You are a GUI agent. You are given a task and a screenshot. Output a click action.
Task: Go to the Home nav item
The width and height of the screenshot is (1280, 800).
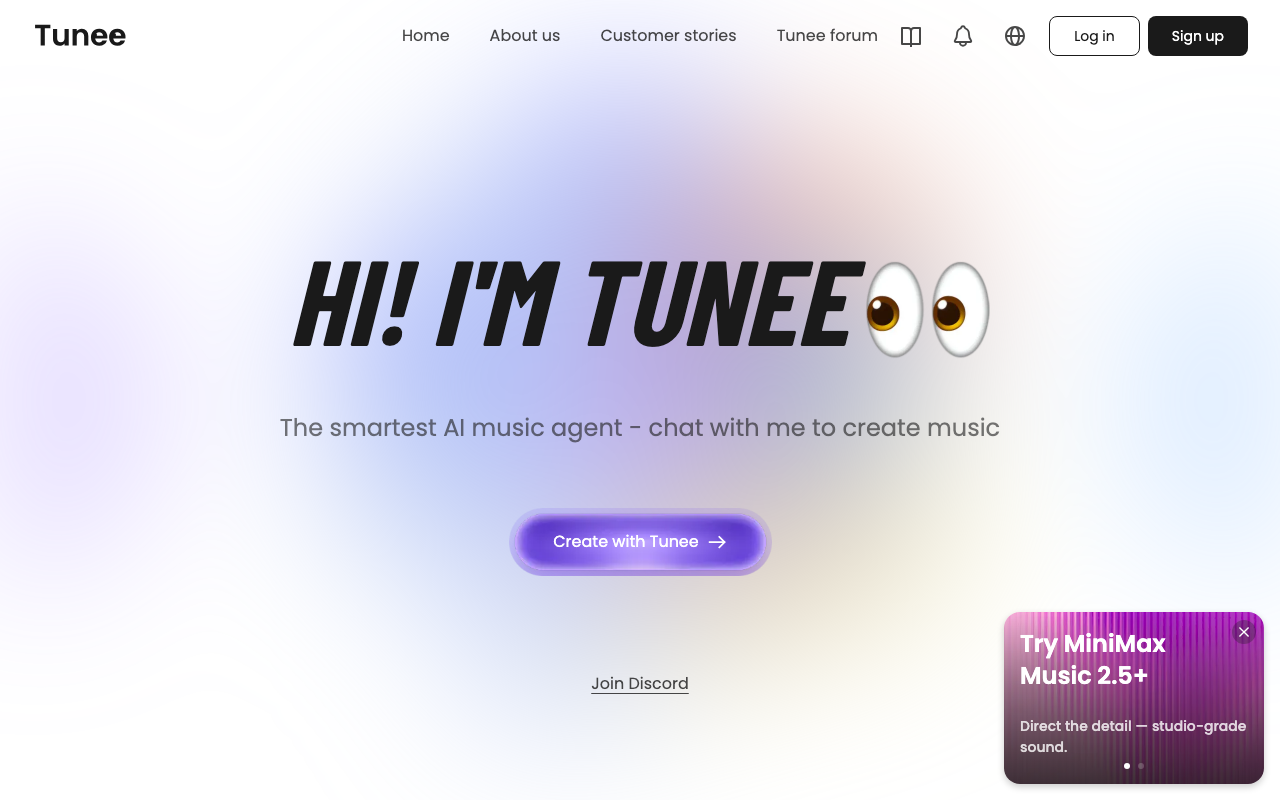point(426,36)
